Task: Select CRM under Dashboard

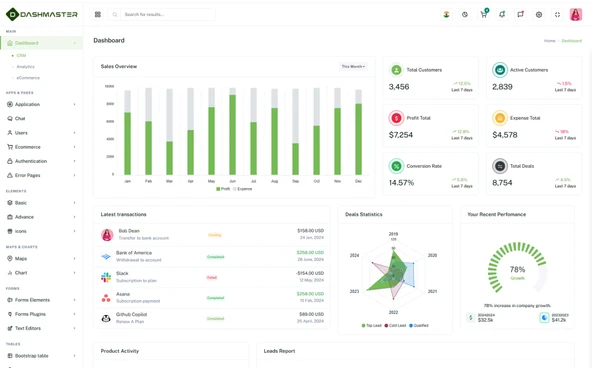Action: pos(21,55)
